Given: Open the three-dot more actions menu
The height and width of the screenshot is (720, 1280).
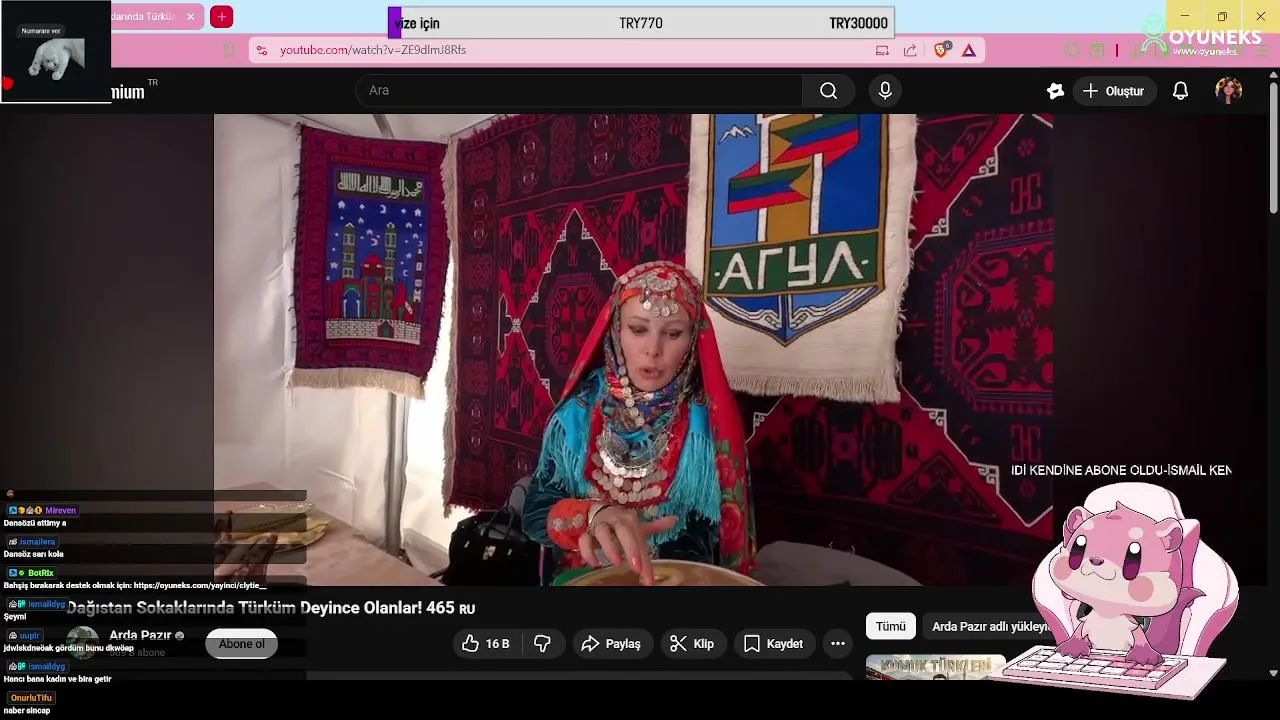Looking at the screenshot, I should point(838,644).
